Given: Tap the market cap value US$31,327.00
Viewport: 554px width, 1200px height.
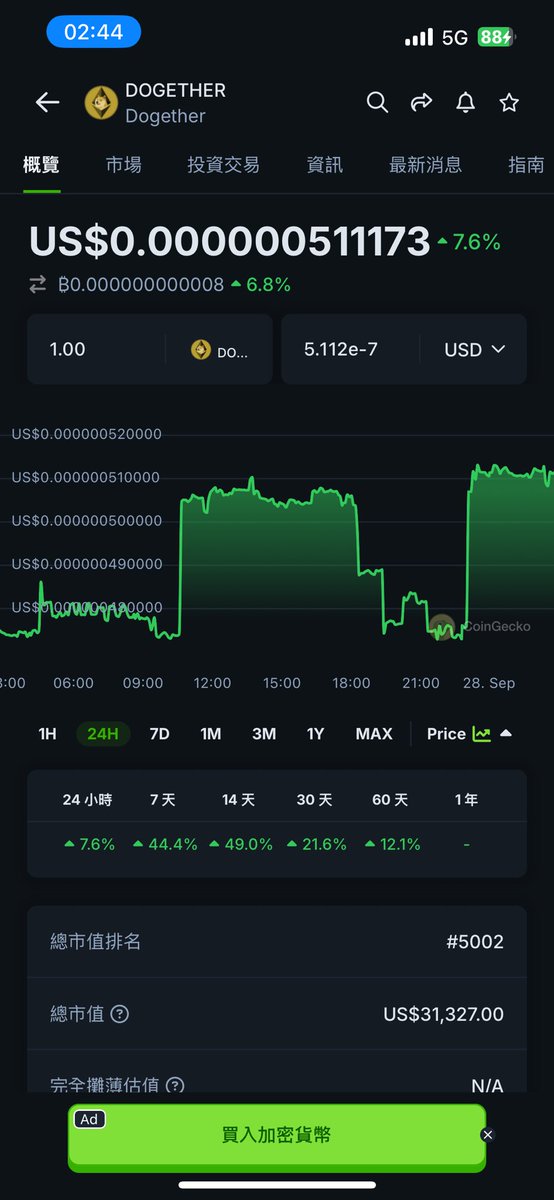Looking at the screenshot, I should tap(444, 1014).
